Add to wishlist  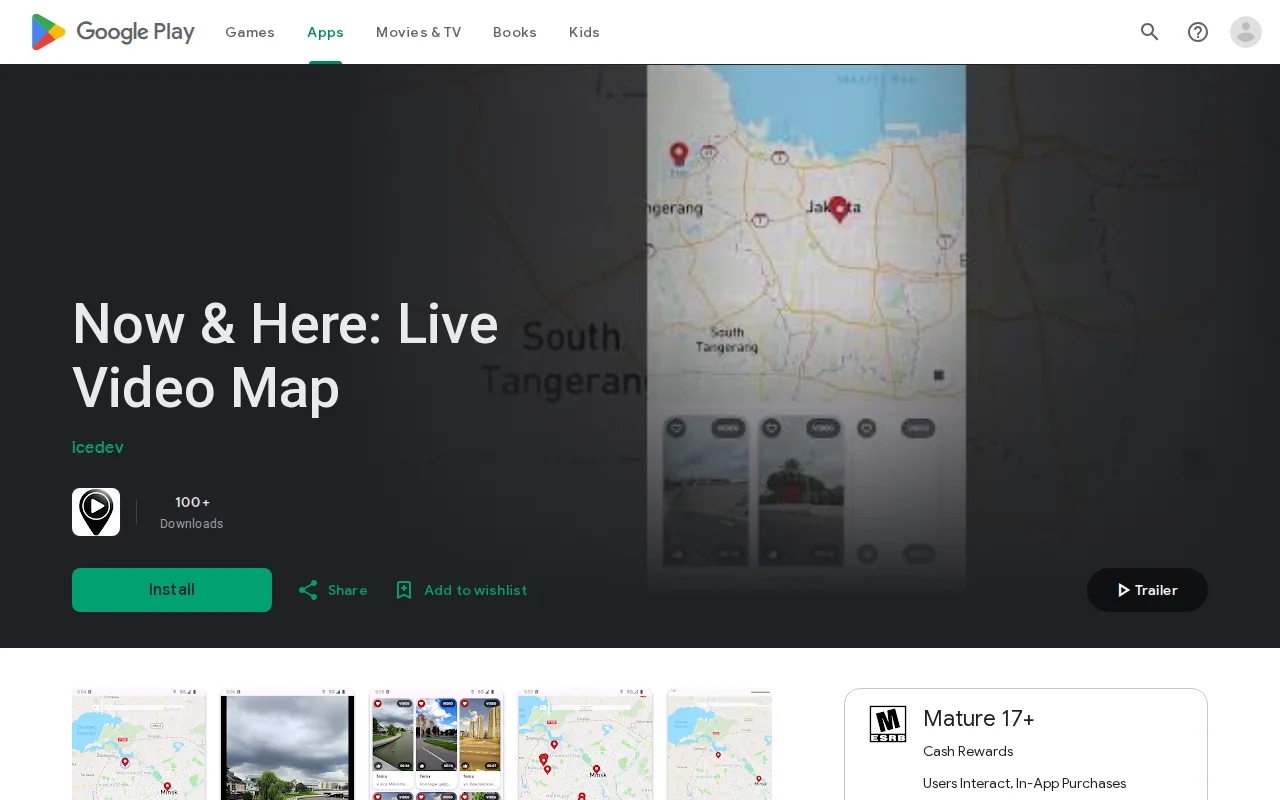tap(461, 590)
